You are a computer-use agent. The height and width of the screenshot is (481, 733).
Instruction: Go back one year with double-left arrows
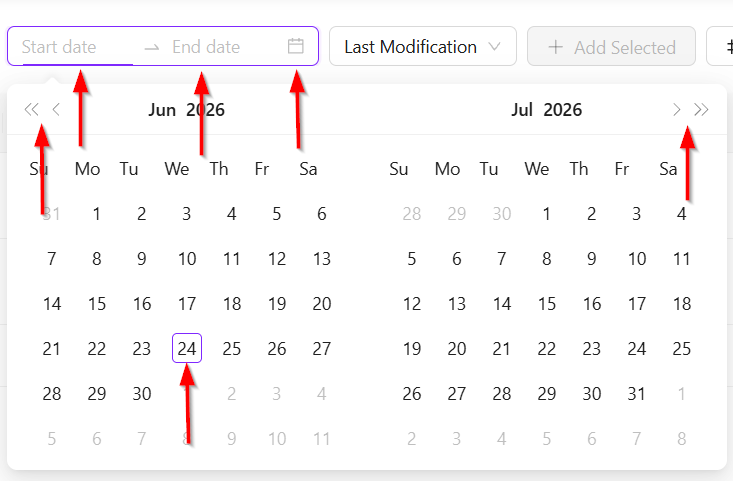point(31,110)
